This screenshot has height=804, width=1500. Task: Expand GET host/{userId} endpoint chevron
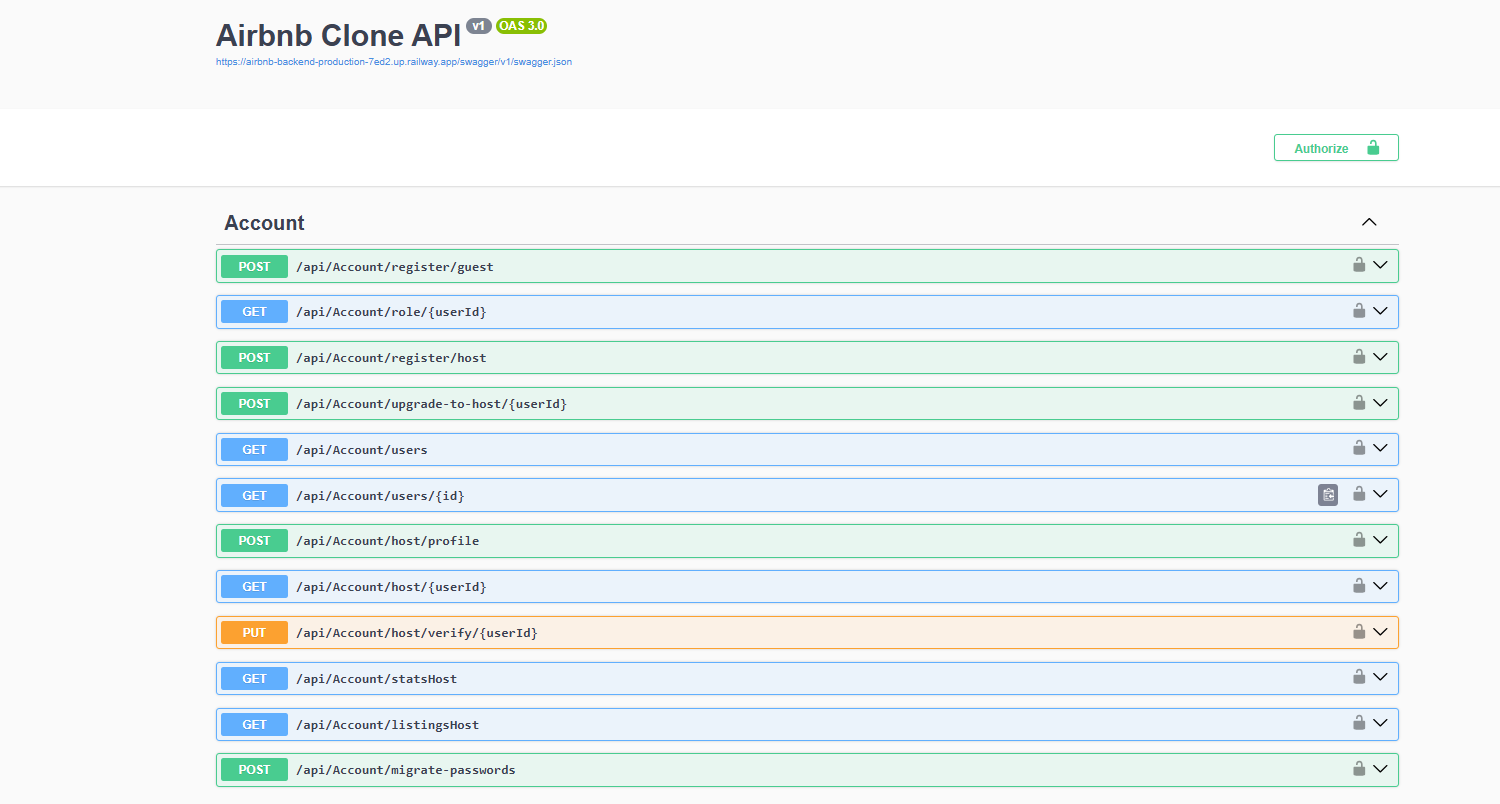point(1381,586)
